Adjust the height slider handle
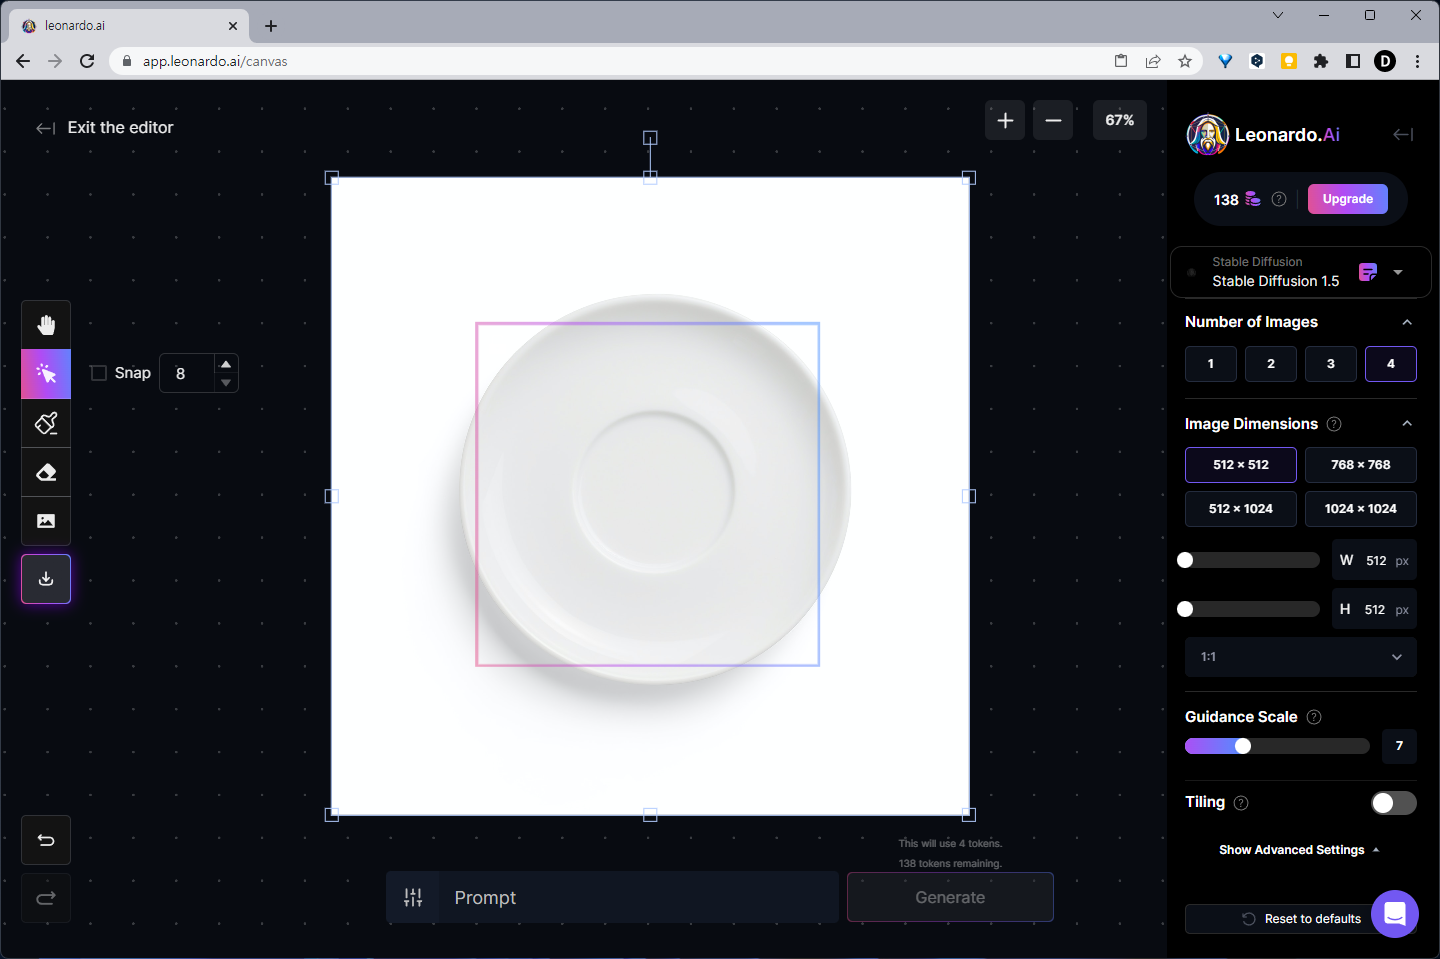Image resolution: width=1440 pixels, height=959 pixels. (x=1185, y=609)
